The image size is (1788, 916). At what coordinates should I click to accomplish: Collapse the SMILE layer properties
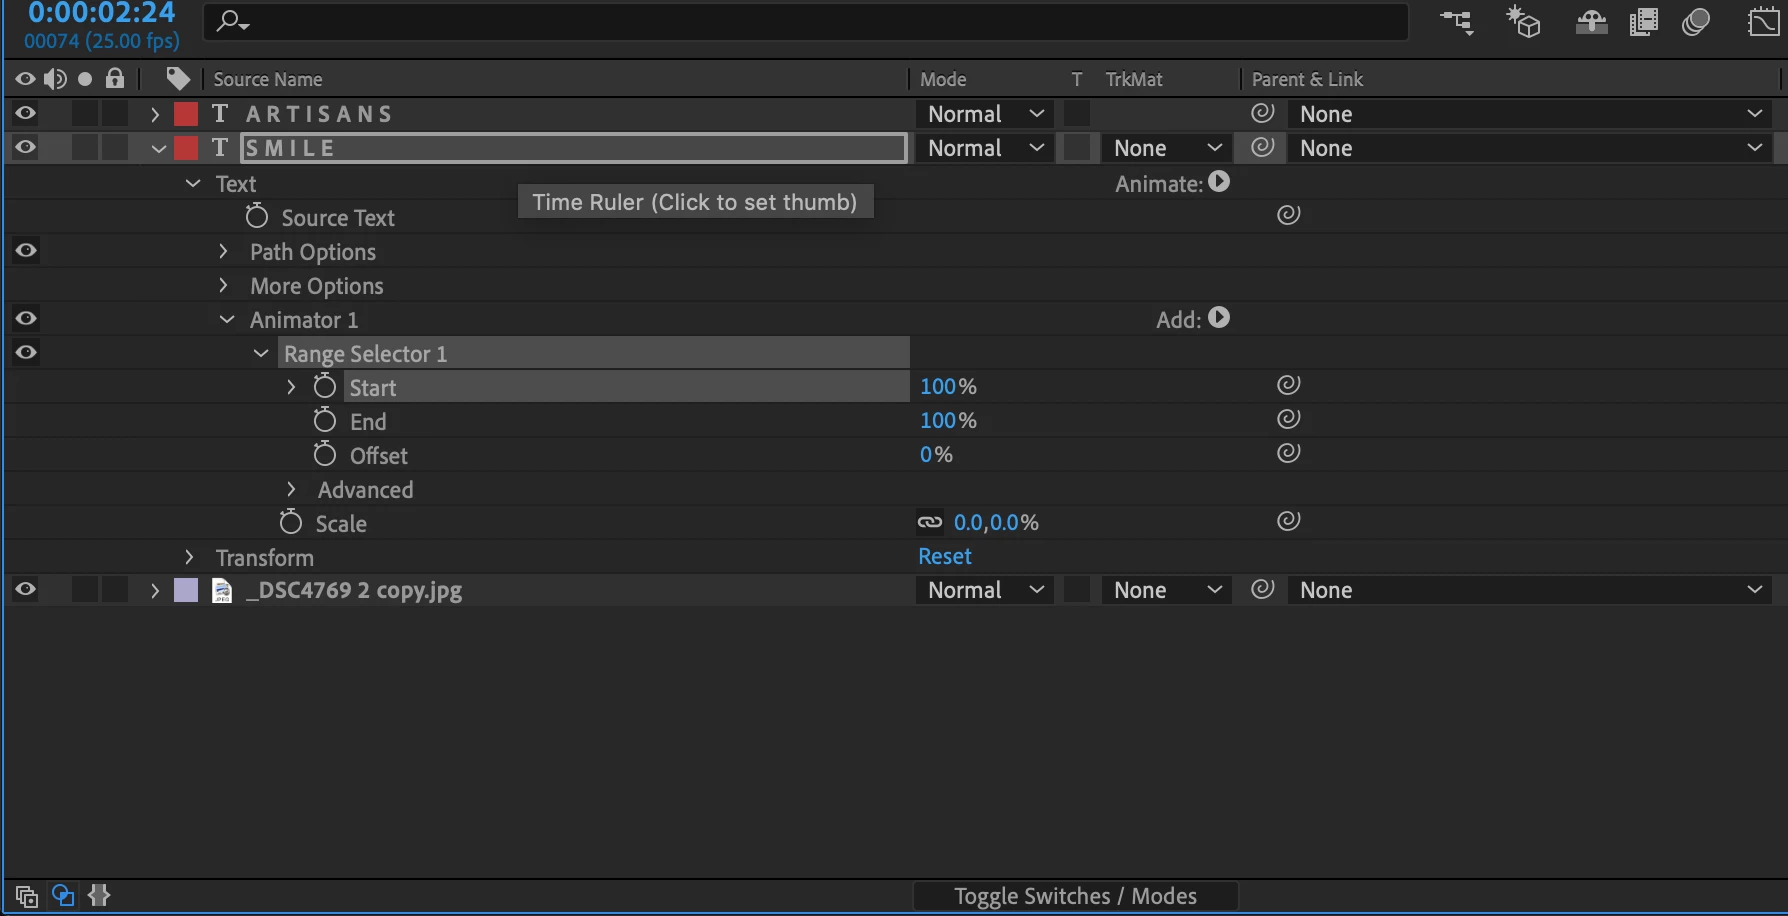(158, 148)
